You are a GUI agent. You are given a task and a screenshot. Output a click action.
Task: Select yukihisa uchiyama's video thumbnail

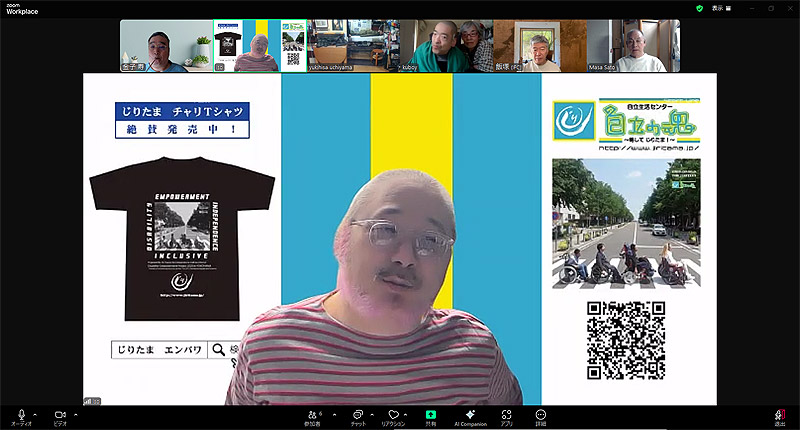click(x=345, y=45)
